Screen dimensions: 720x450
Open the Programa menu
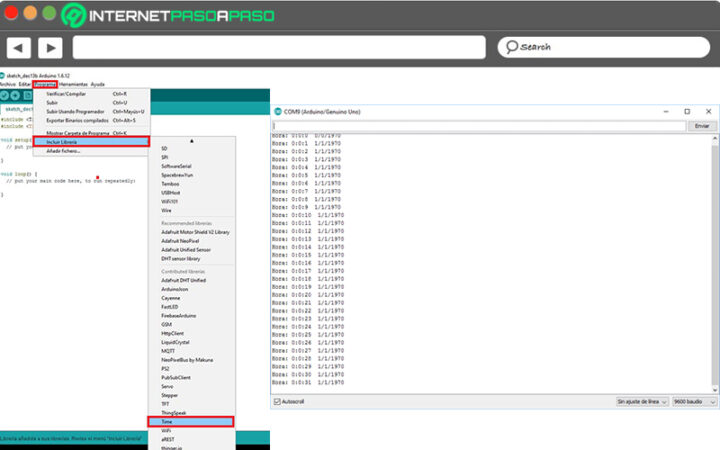(x=45, y=84)
